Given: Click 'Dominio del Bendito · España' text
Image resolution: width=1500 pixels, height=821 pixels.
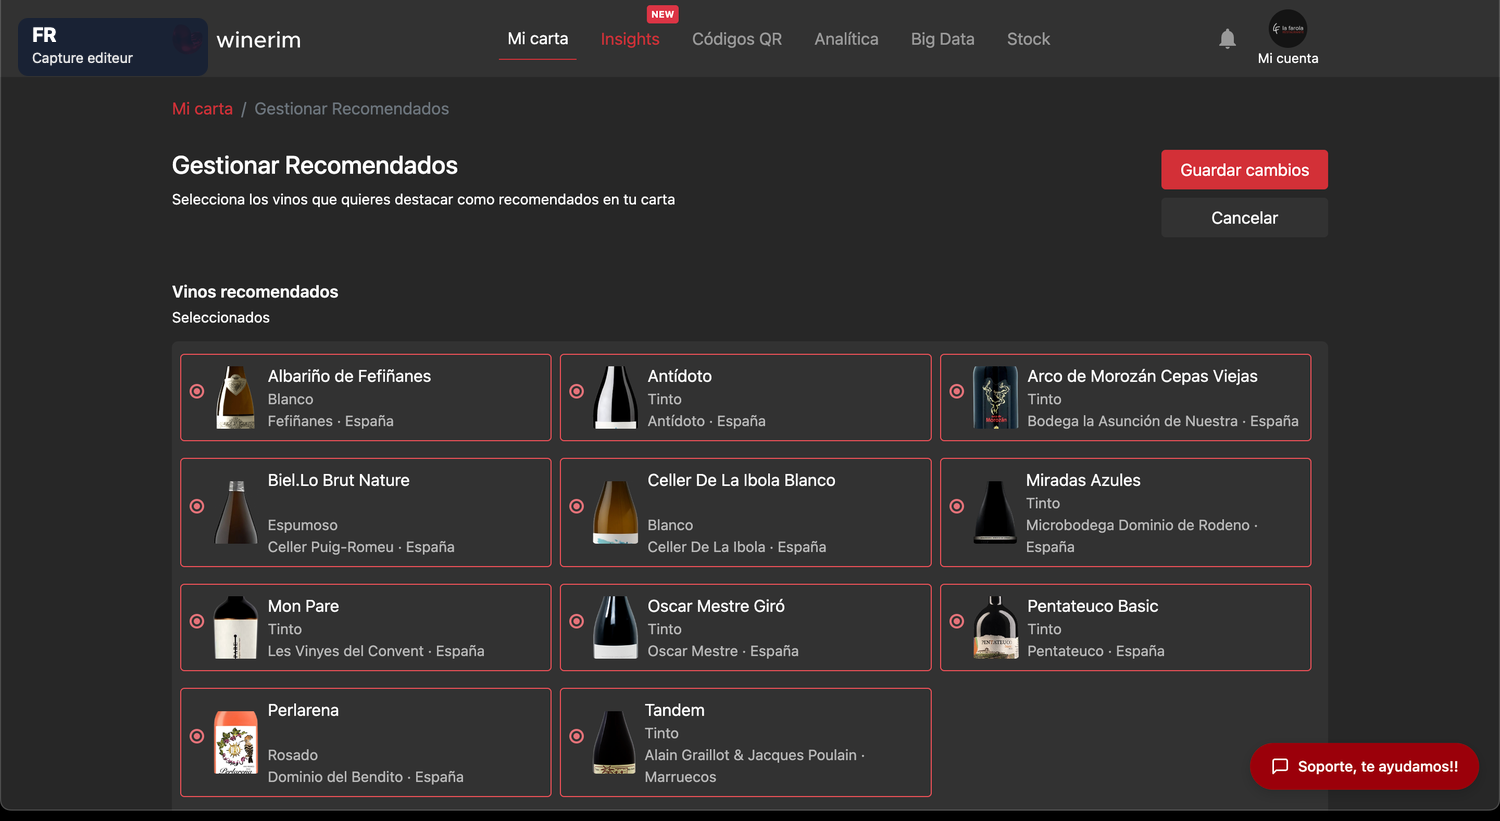Looking at the screenshot, I should 366,777.
